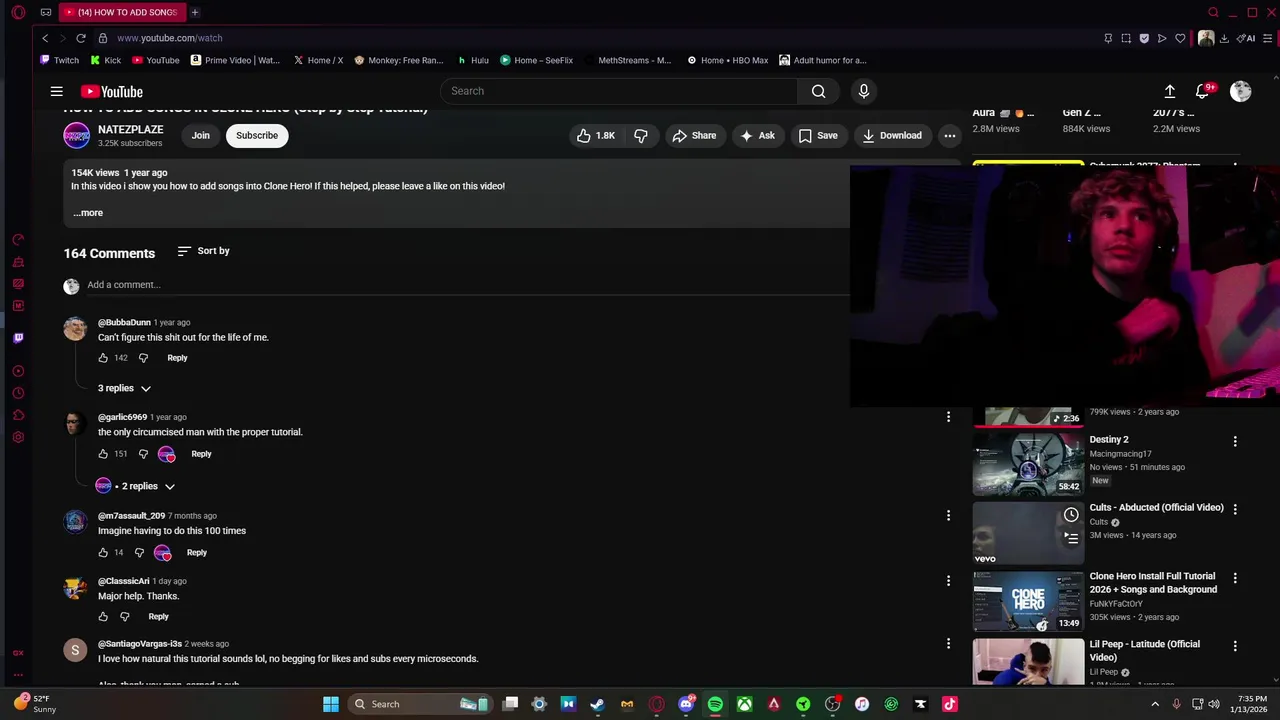This screenshot has height=720, width=1280.
Task: Reply to @BubbaDunn's comment
Action: 177,358
